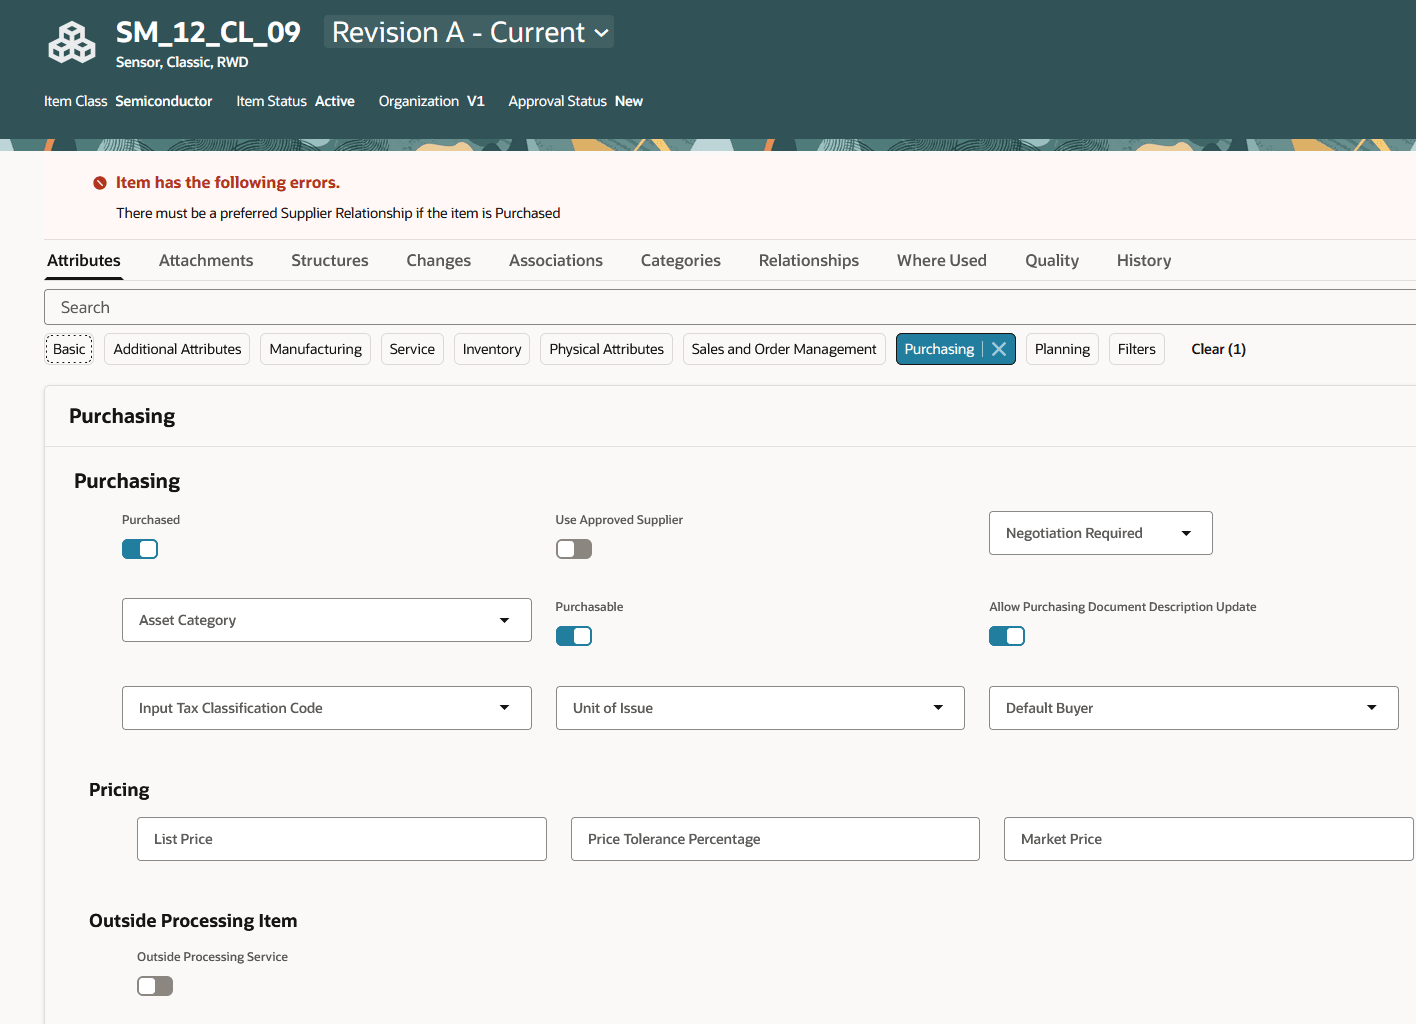This screenshot has width=1416, height=1024.
Task: Click the New approval status value
Action: click(629, 101)
